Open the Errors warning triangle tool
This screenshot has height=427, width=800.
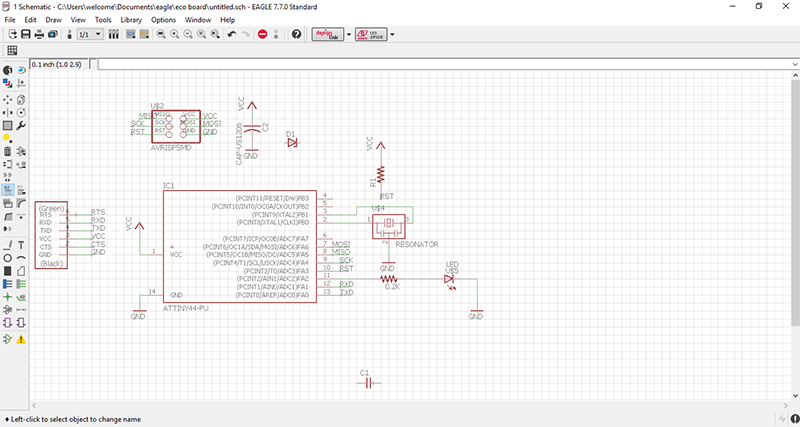21,339
